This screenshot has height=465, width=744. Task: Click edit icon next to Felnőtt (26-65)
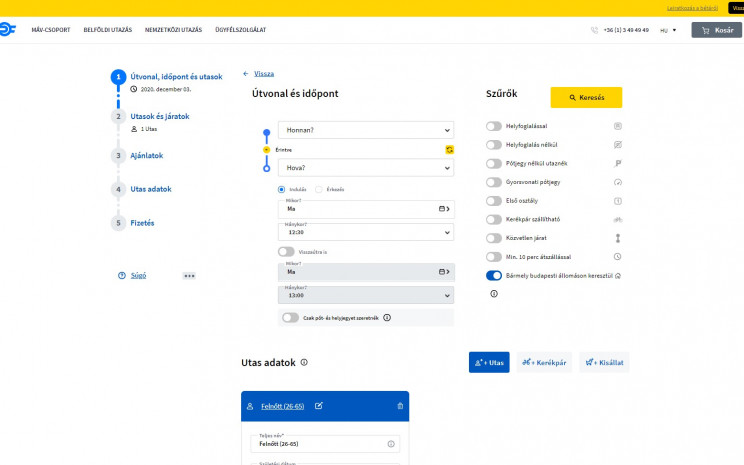pyautogui.click(x=319, y=406)
